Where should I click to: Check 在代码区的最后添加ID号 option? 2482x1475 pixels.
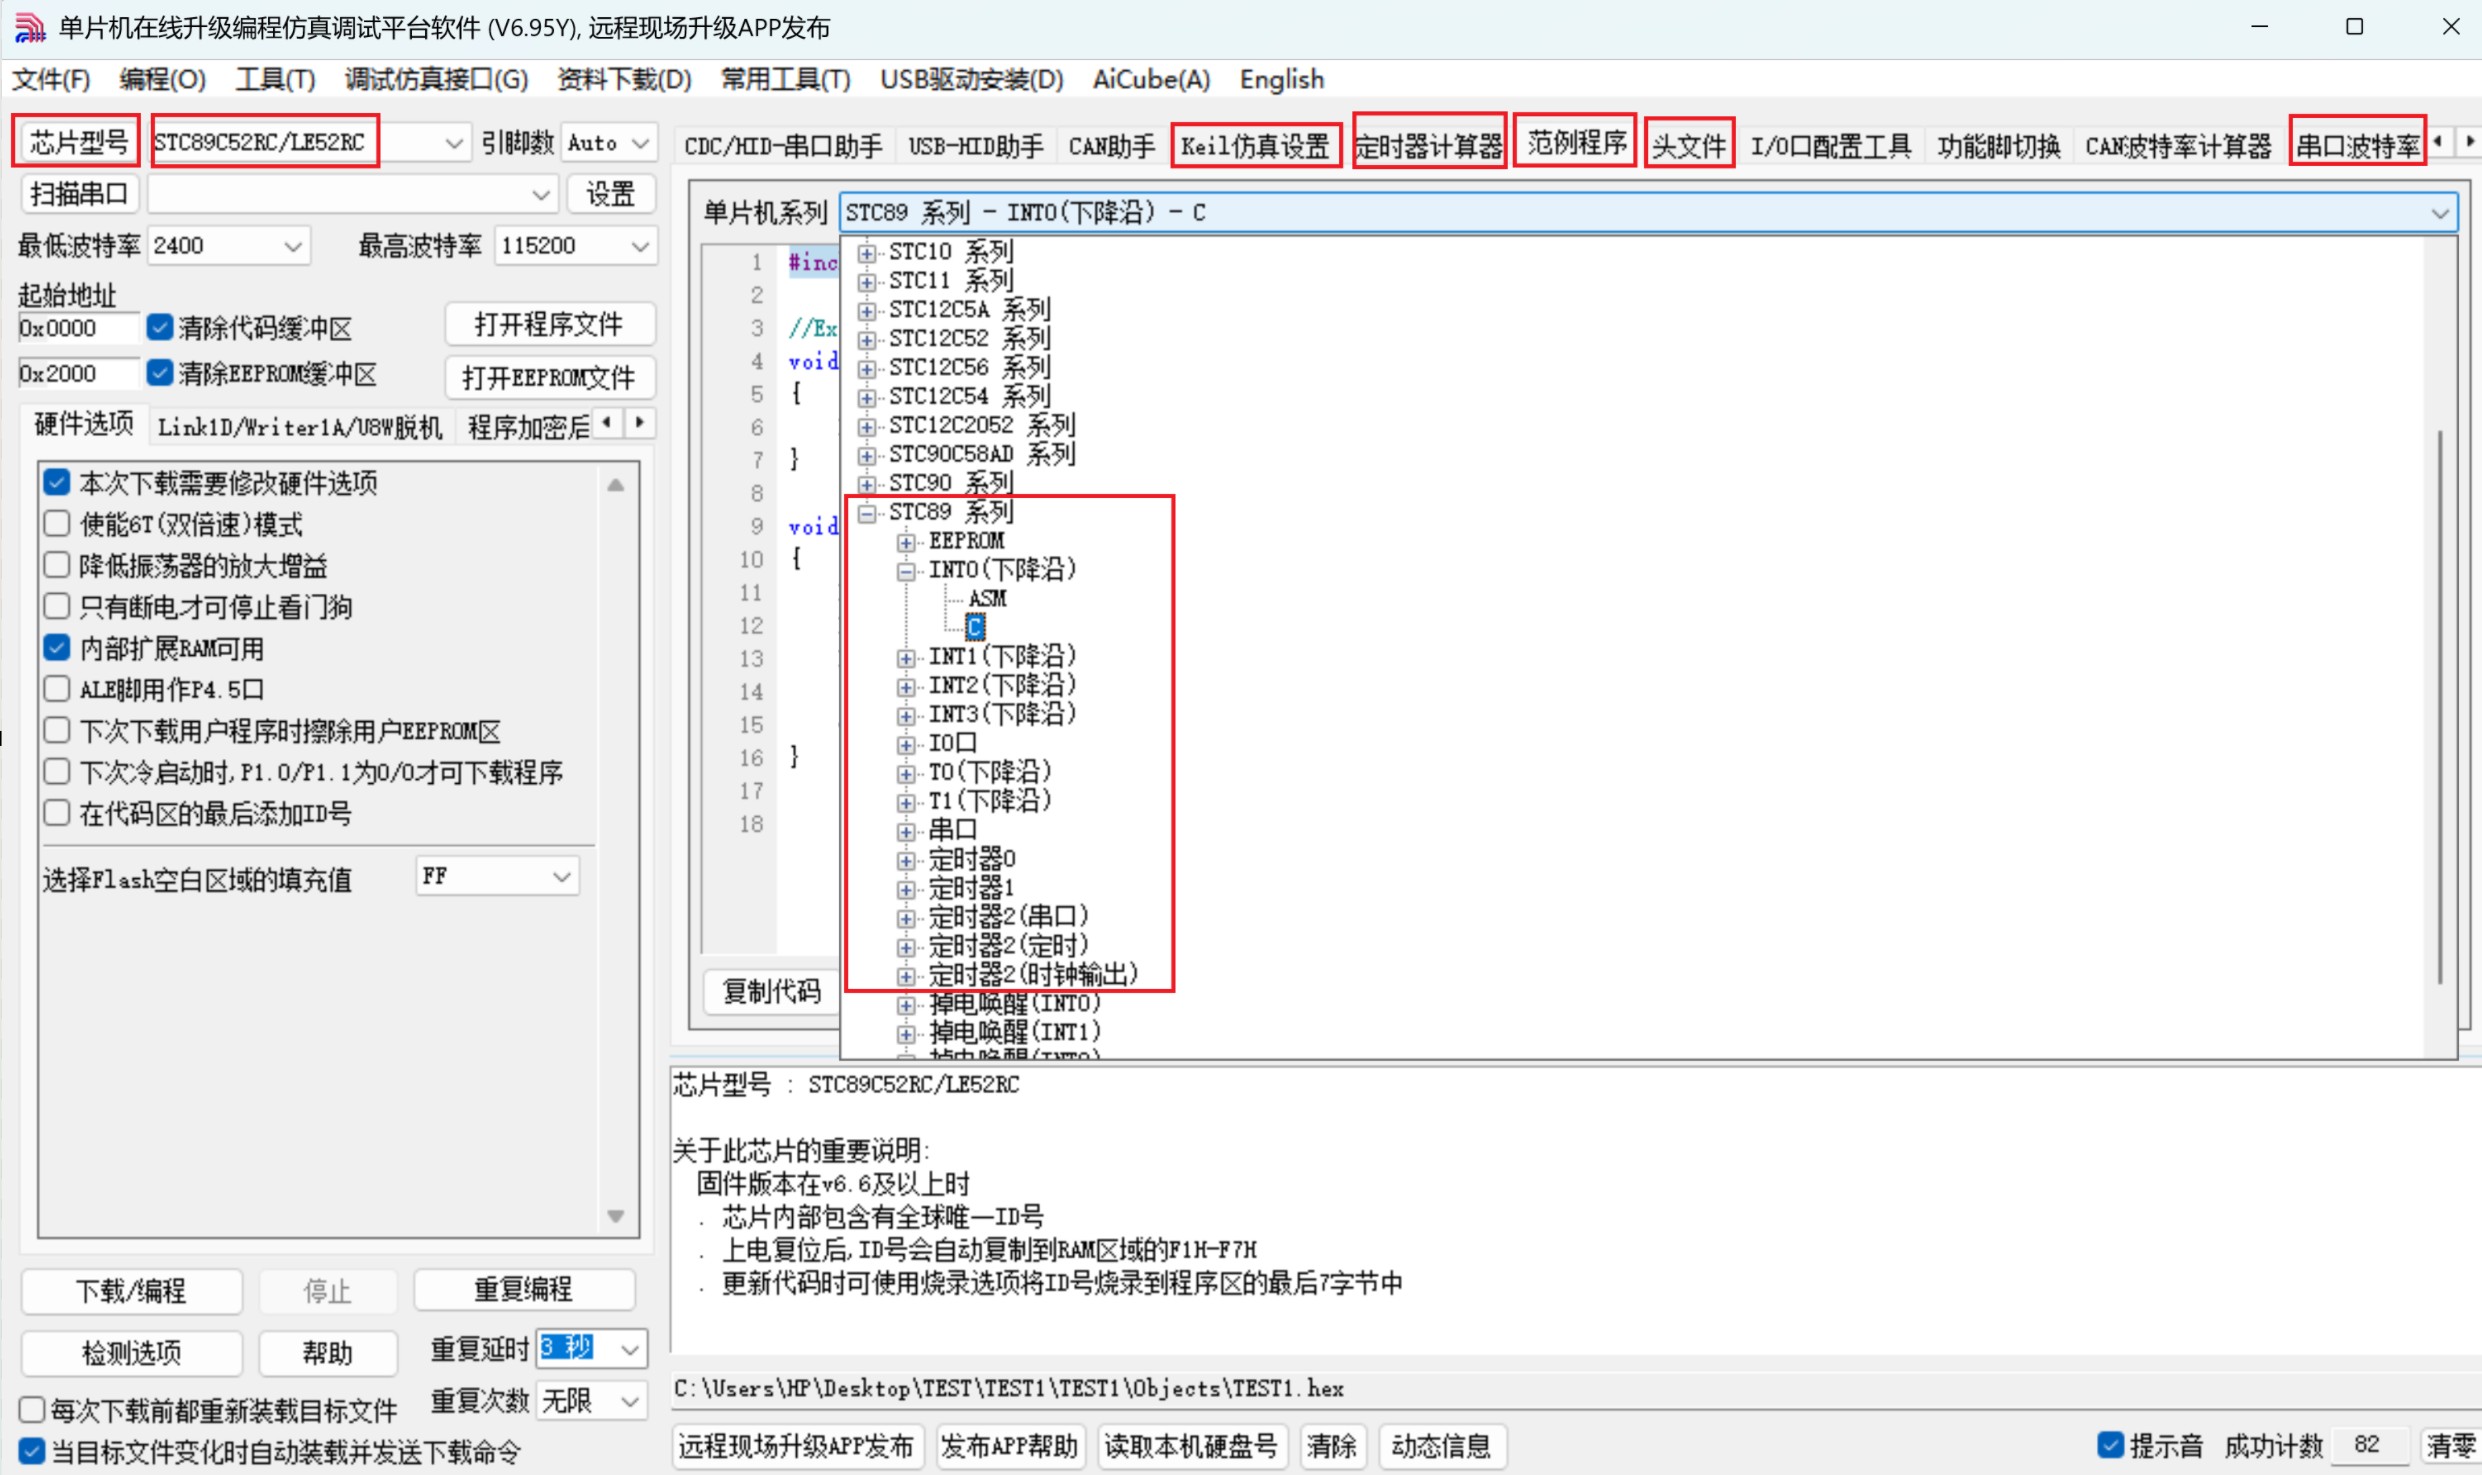click(x=57, y=813)
